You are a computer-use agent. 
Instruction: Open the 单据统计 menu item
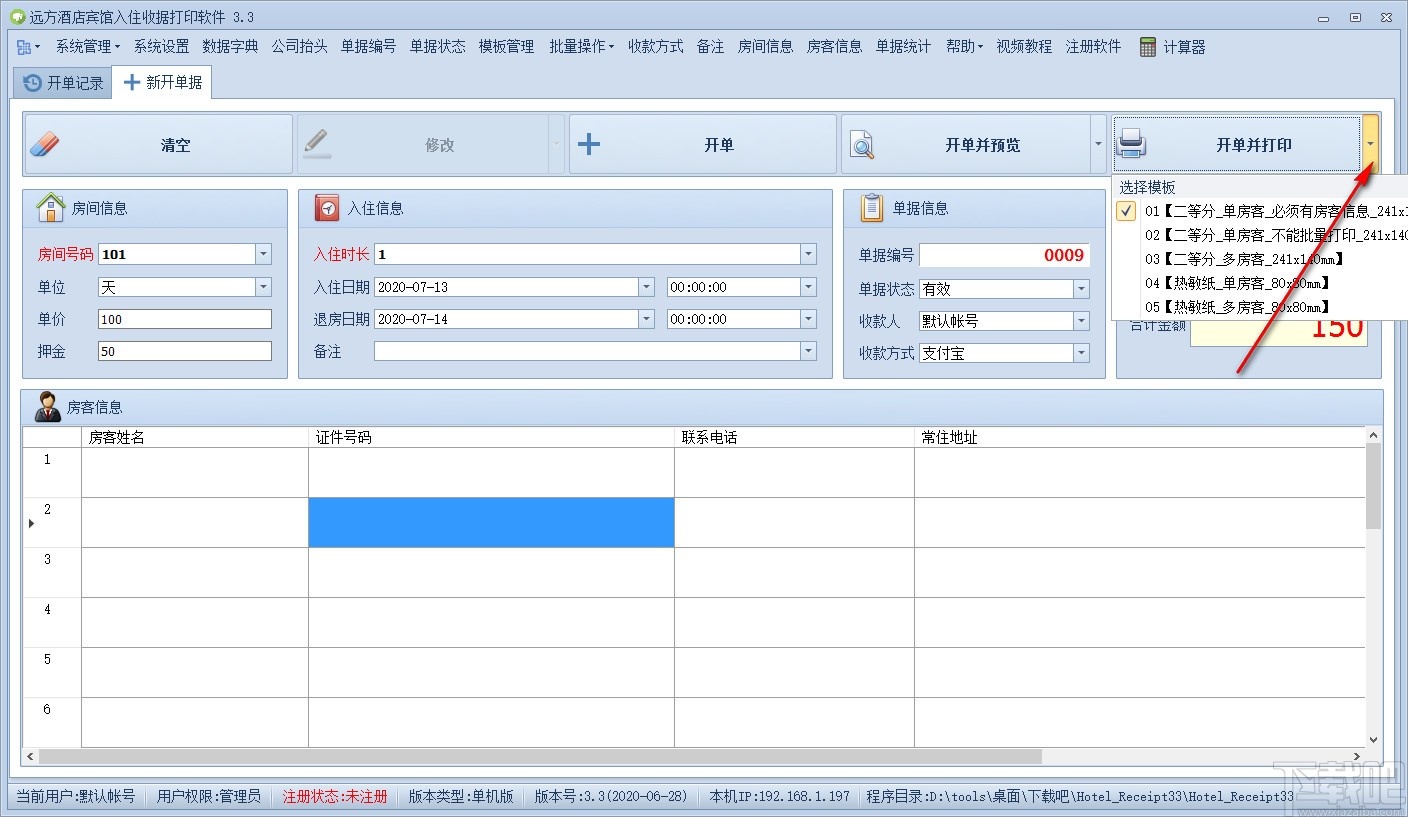tap(903, 46)
